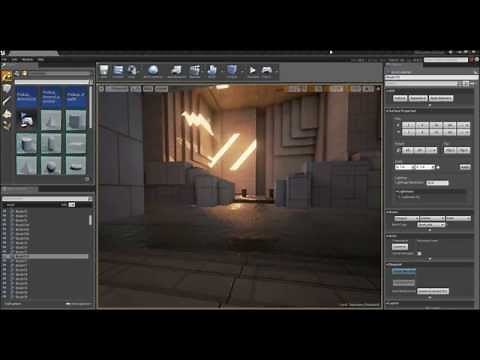Open the Brush Type dropdown in Details
The height and width of the screenshot is (360, 480).
pos(431,225)
